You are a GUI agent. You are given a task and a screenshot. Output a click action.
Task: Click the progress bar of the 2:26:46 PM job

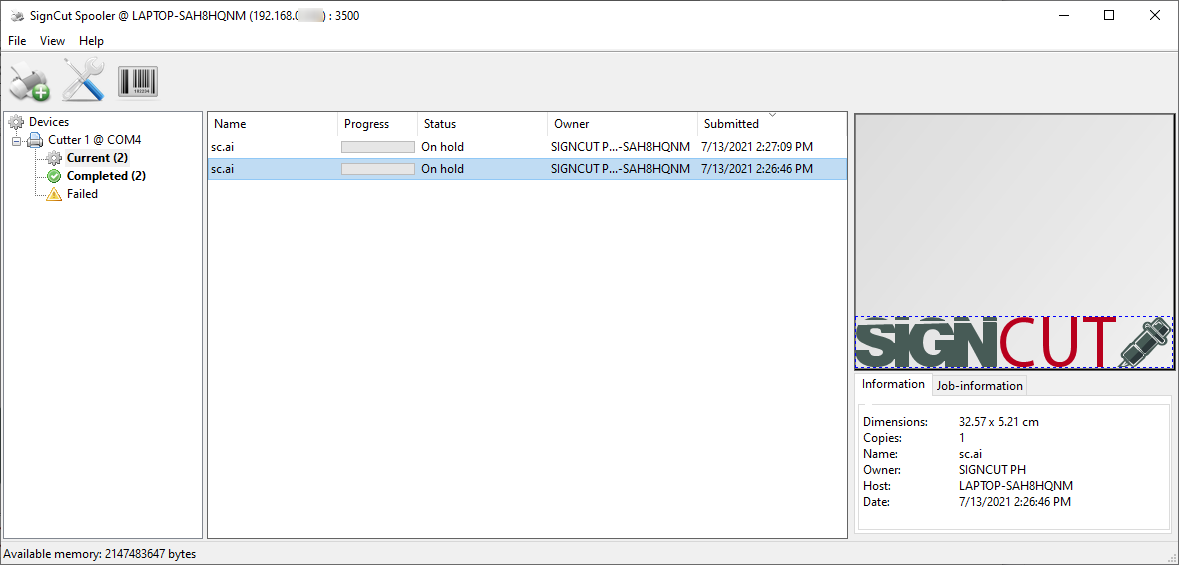point(377,169)
